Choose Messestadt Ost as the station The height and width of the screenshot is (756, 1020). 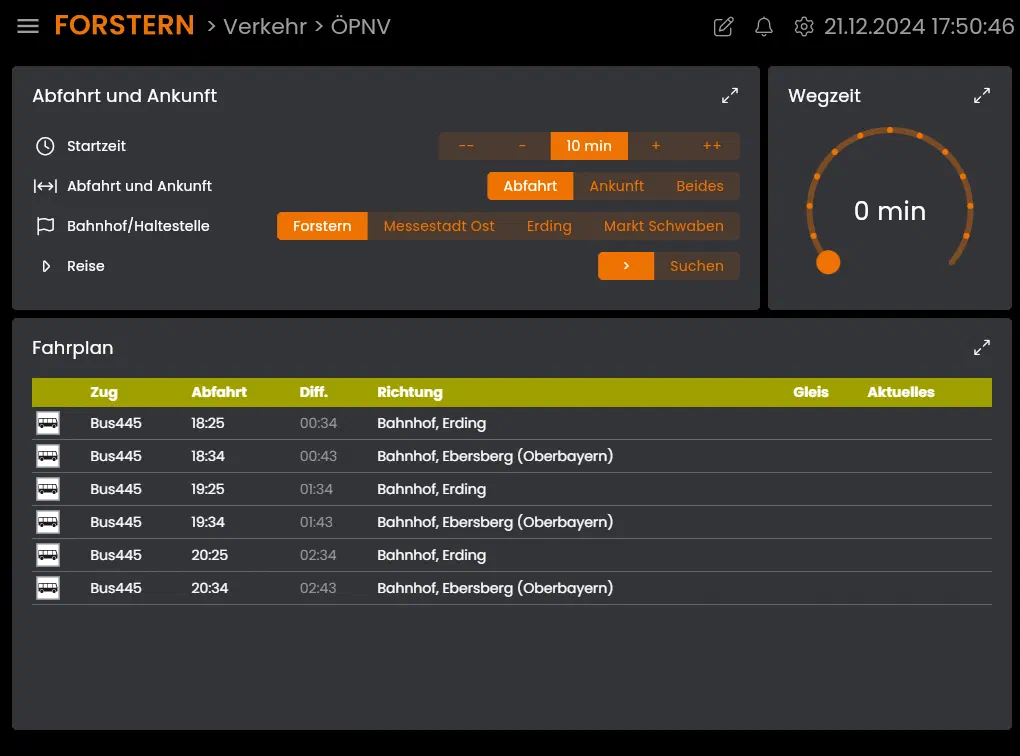point(439,226)
